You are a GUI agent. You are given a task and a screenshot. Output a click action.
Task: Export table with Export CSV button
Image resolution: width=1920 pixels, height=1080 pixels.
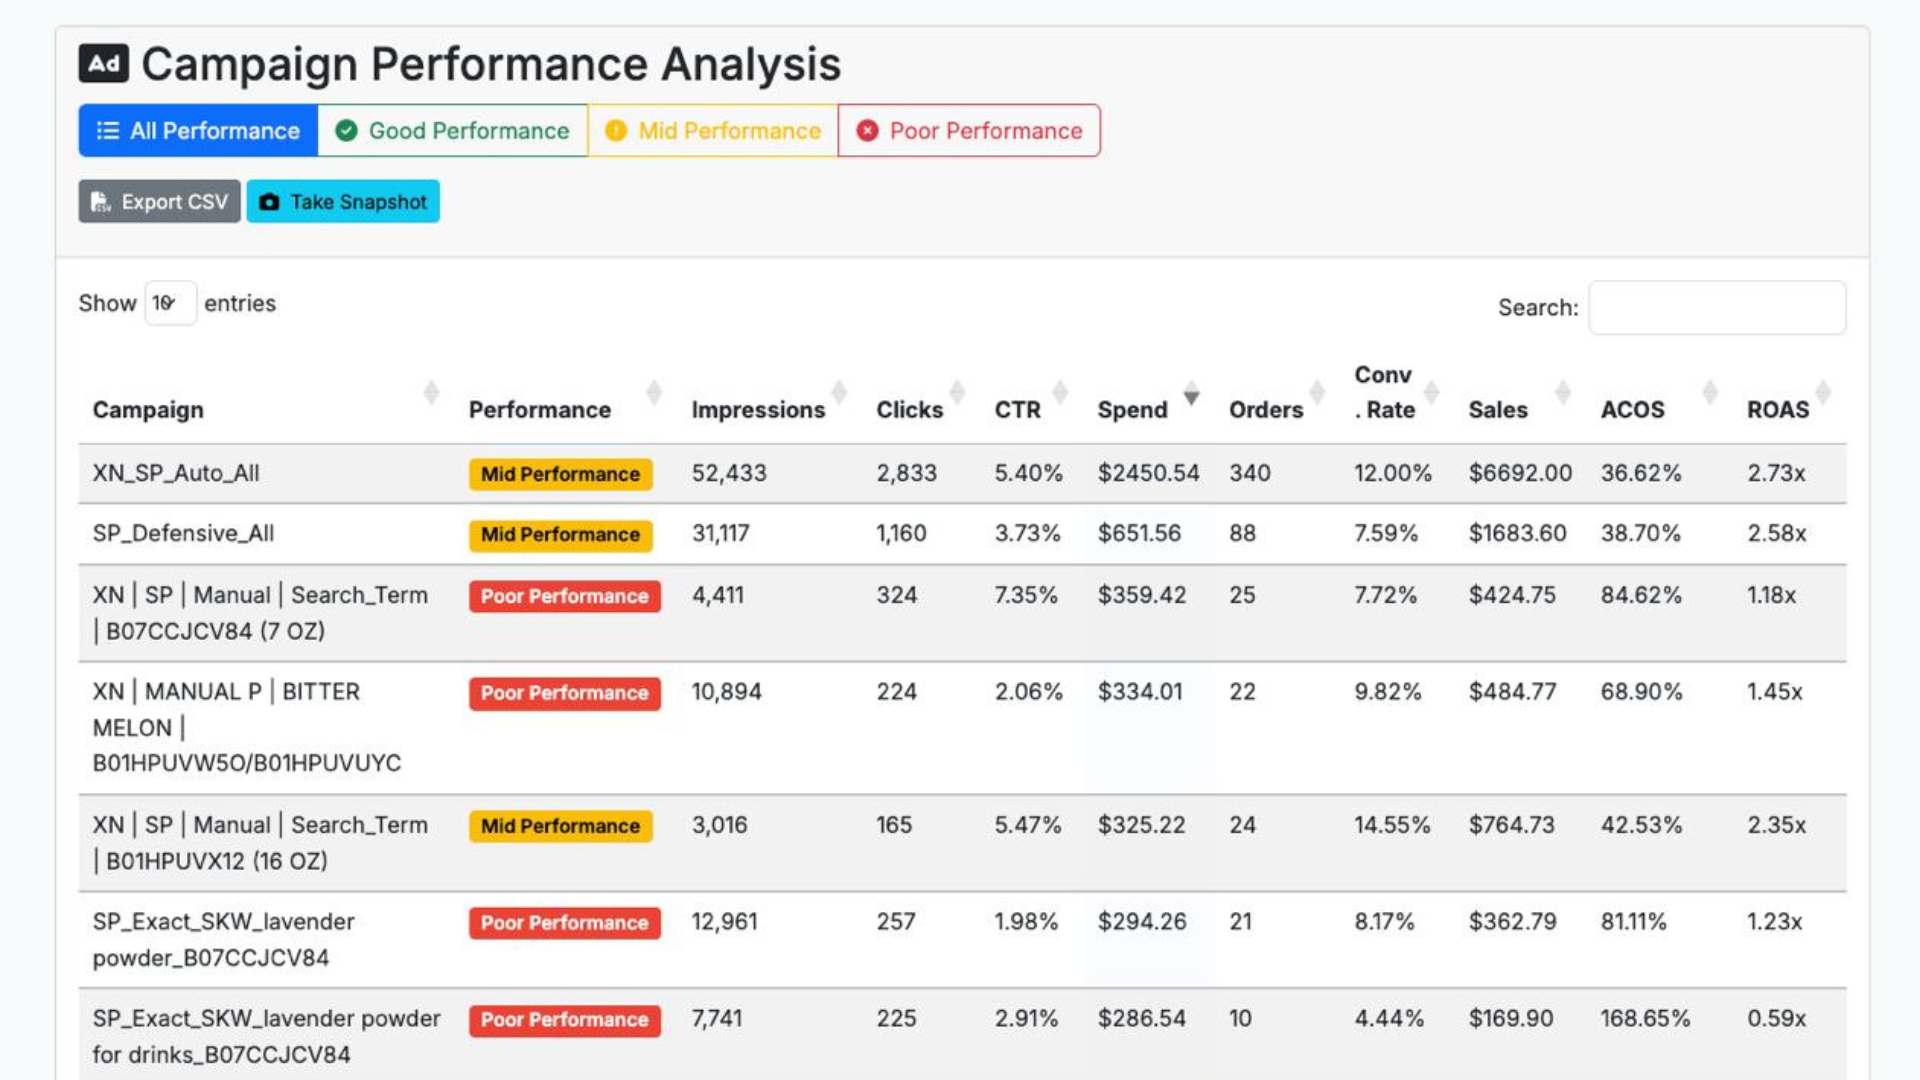160,202
